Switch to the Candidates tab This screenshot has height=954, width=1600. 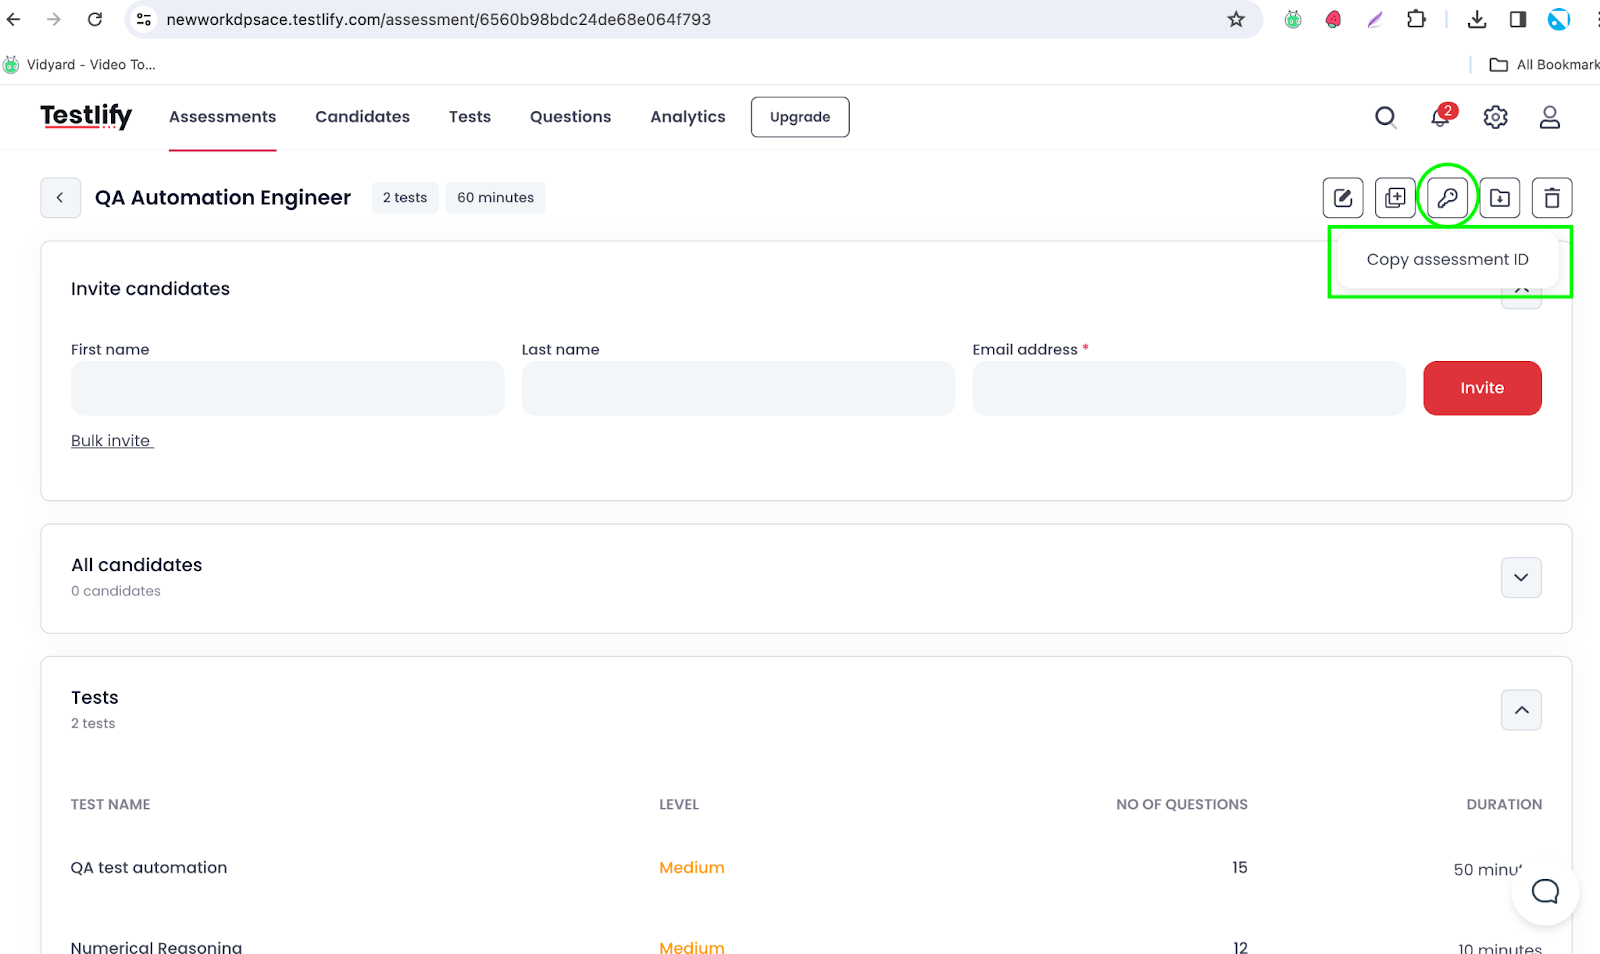click(362, 117)
